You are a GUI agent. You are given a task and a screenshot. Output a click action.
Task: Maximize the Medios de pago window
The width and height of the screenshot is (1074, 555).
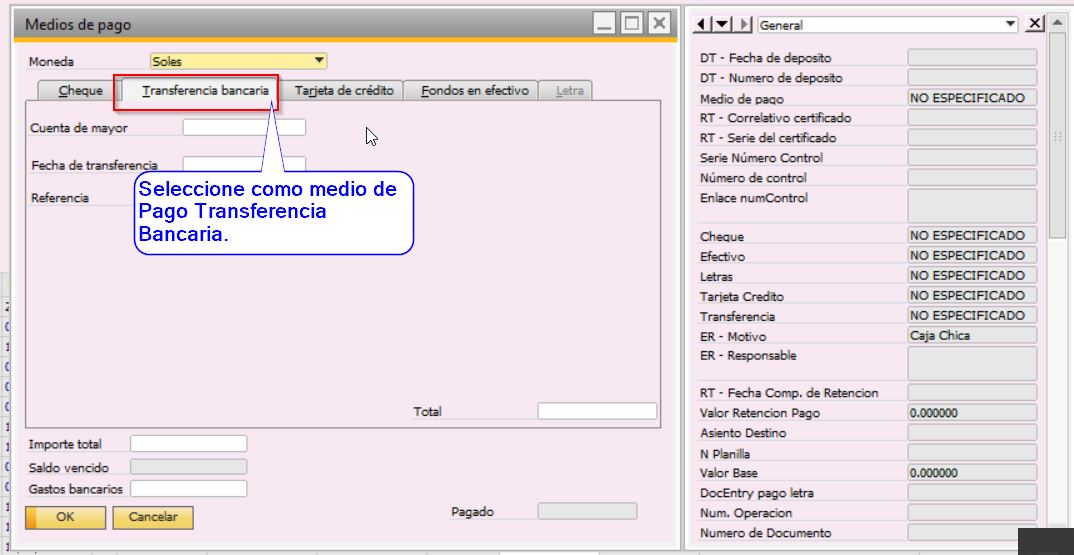tap(631, 24)
